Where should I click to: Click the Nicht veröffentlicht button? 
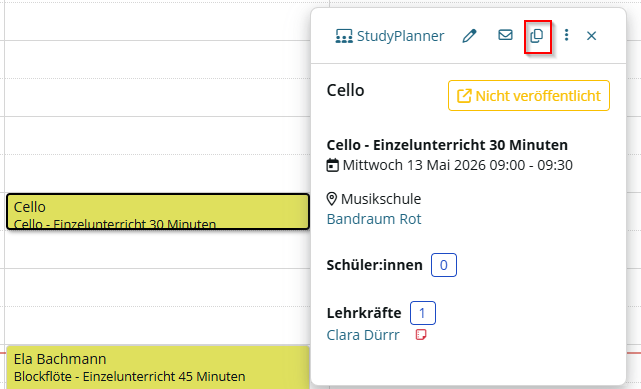[x=529, y=96]
